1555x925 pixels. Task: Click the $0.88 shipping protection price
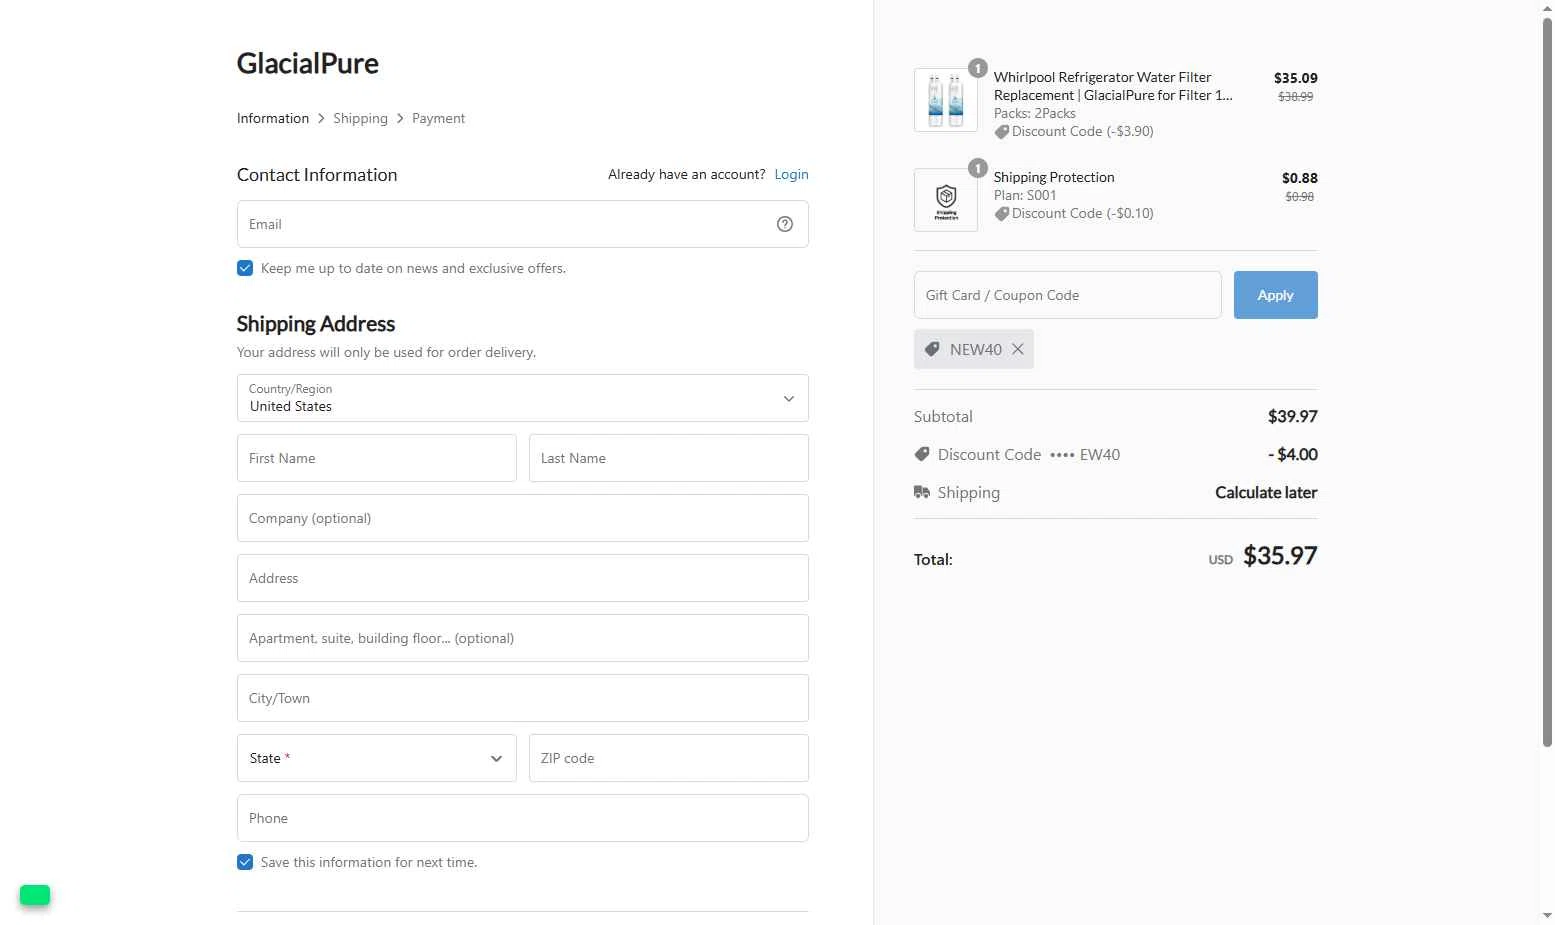pyautogui.click(x=1299, y=178)
